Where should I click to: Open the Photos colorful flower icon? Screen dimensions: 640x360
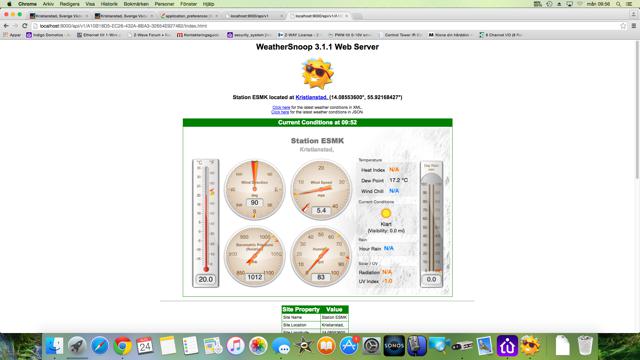point(258,346)
